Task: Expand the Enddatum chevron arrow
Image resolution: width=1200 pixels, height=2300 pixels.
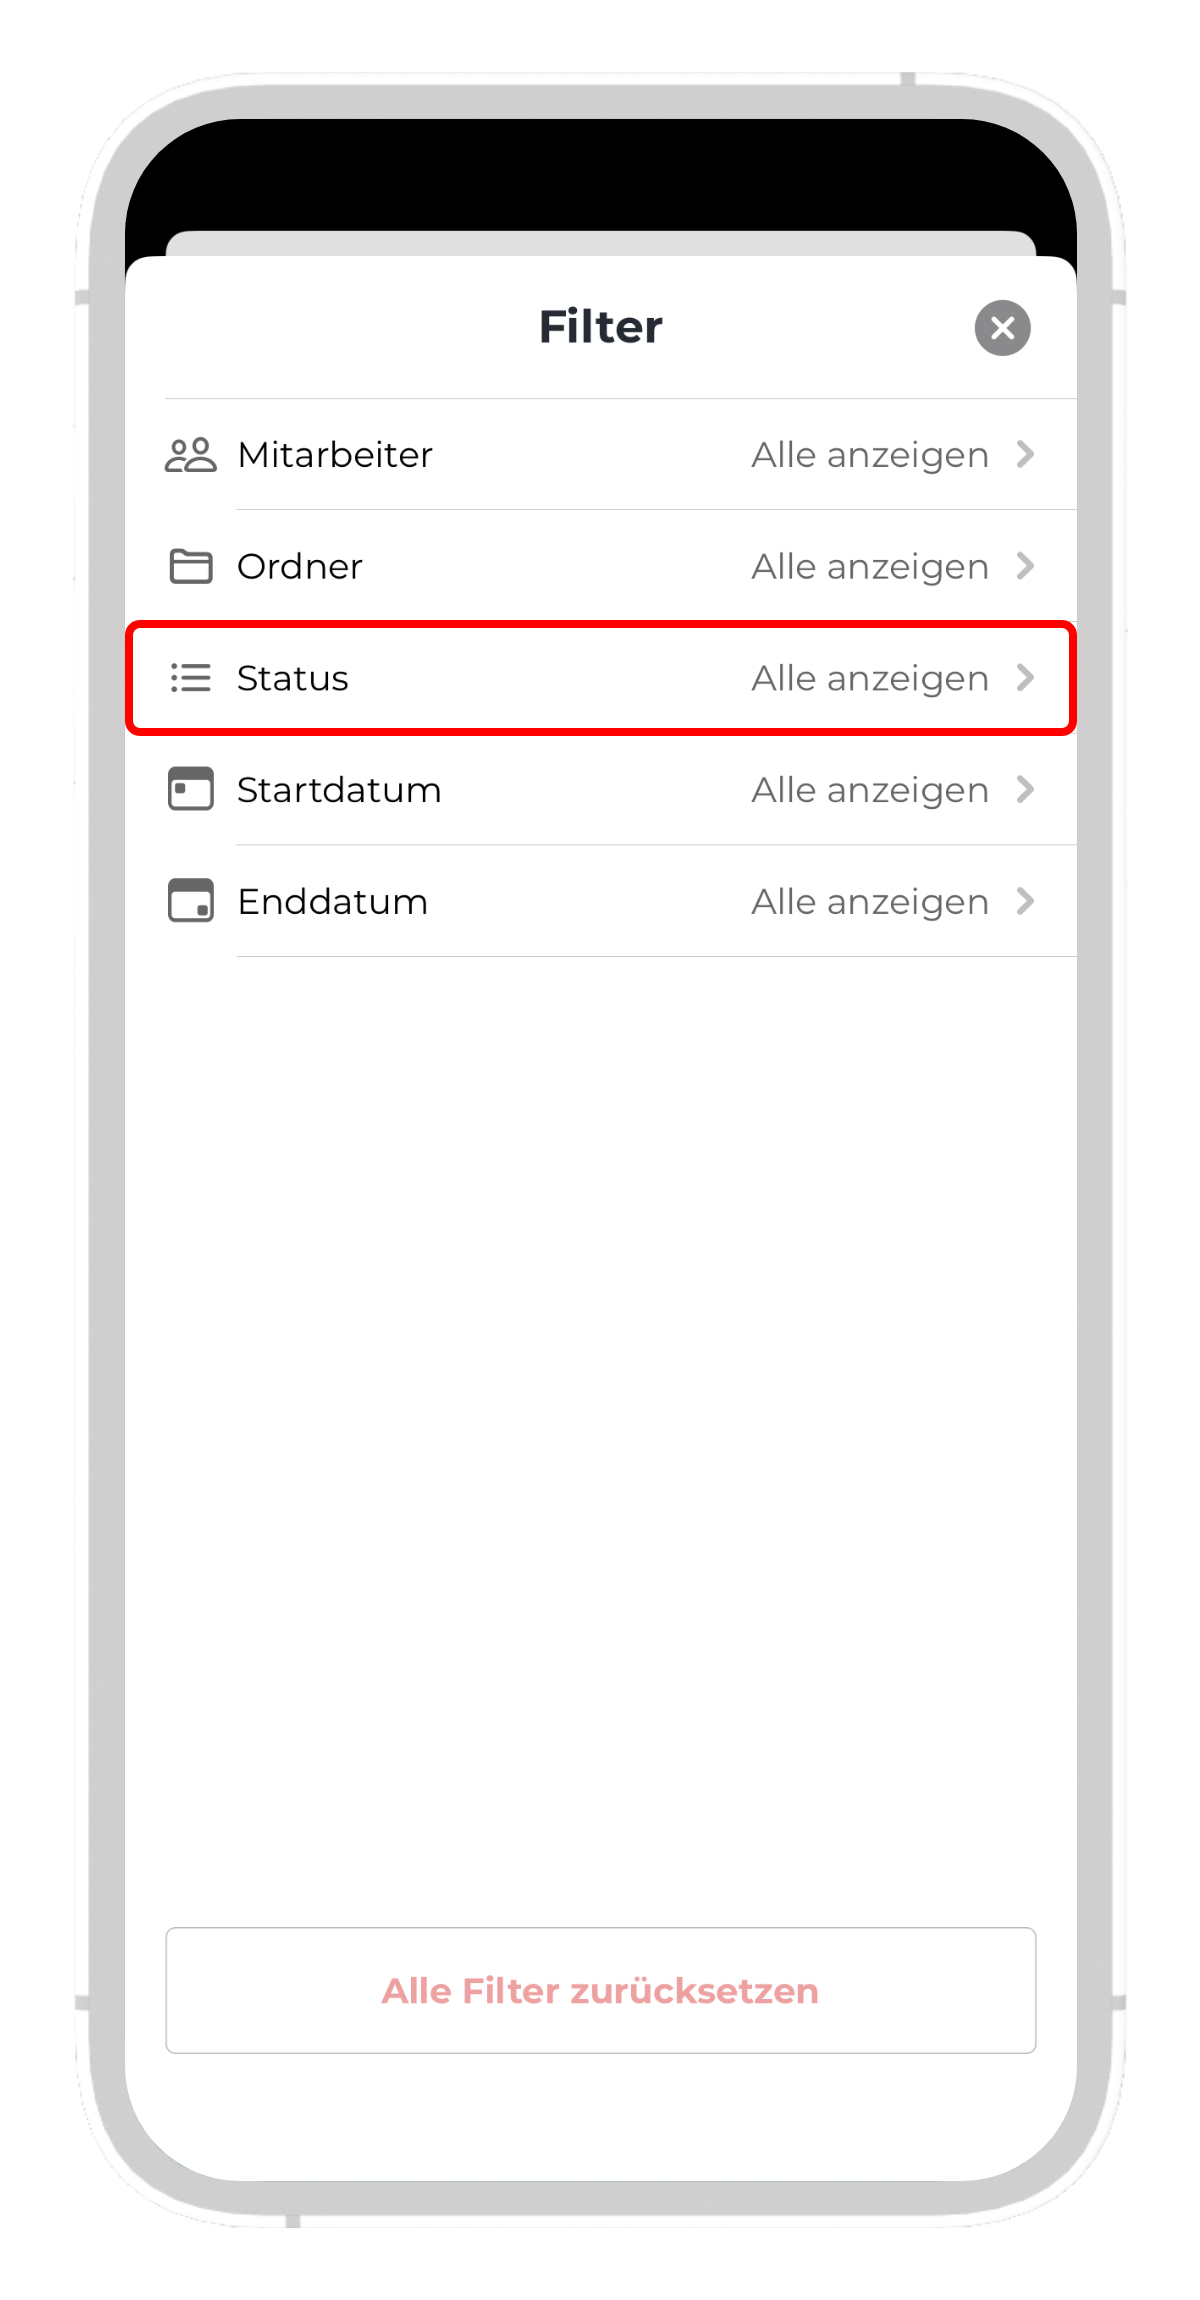Action: (1025, 901)
